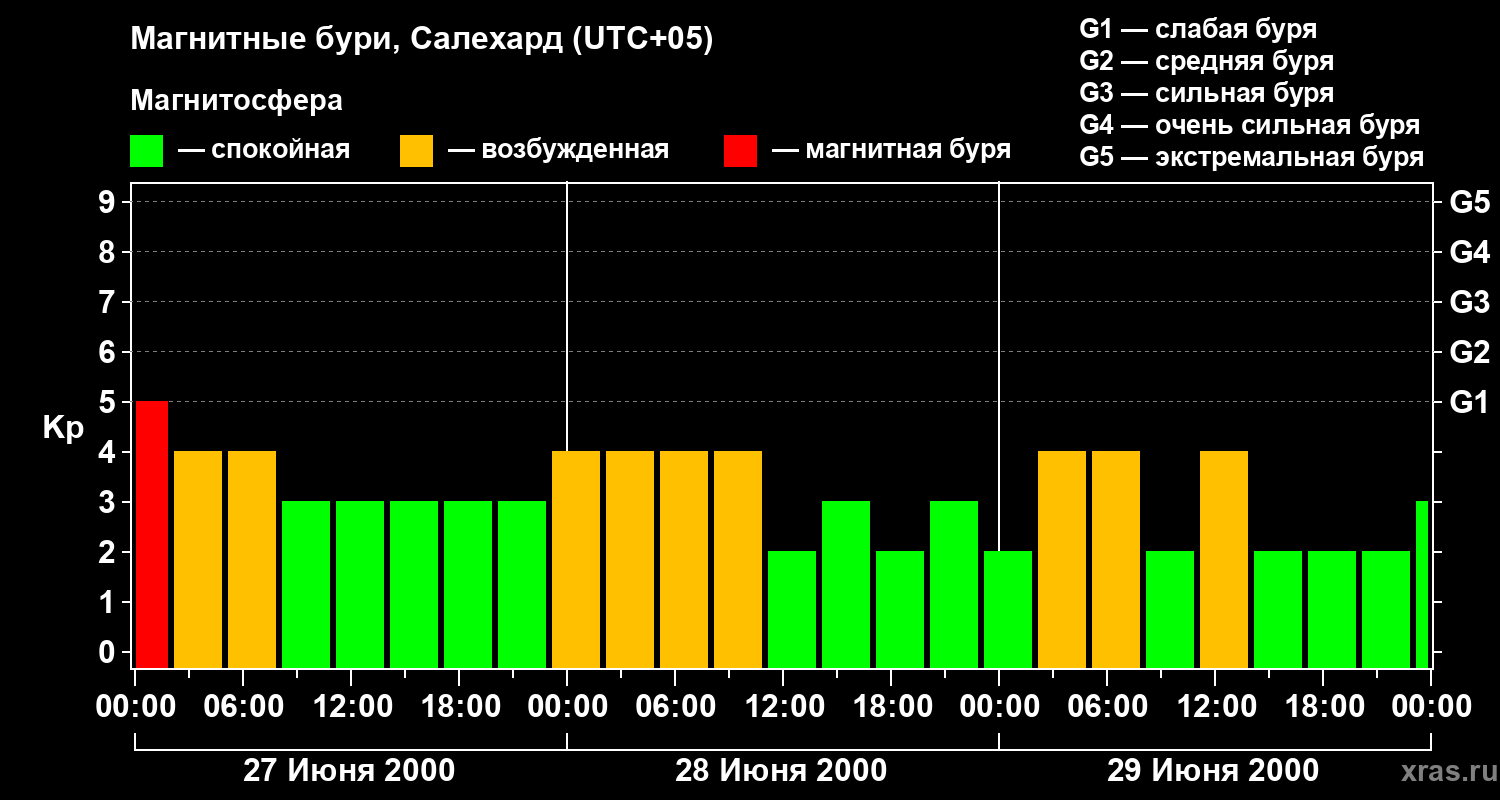Viewport: 1500px width, 800px height.
Task: Click the 'G4 — очень сильная буря' line
Action: [1250, 125]
